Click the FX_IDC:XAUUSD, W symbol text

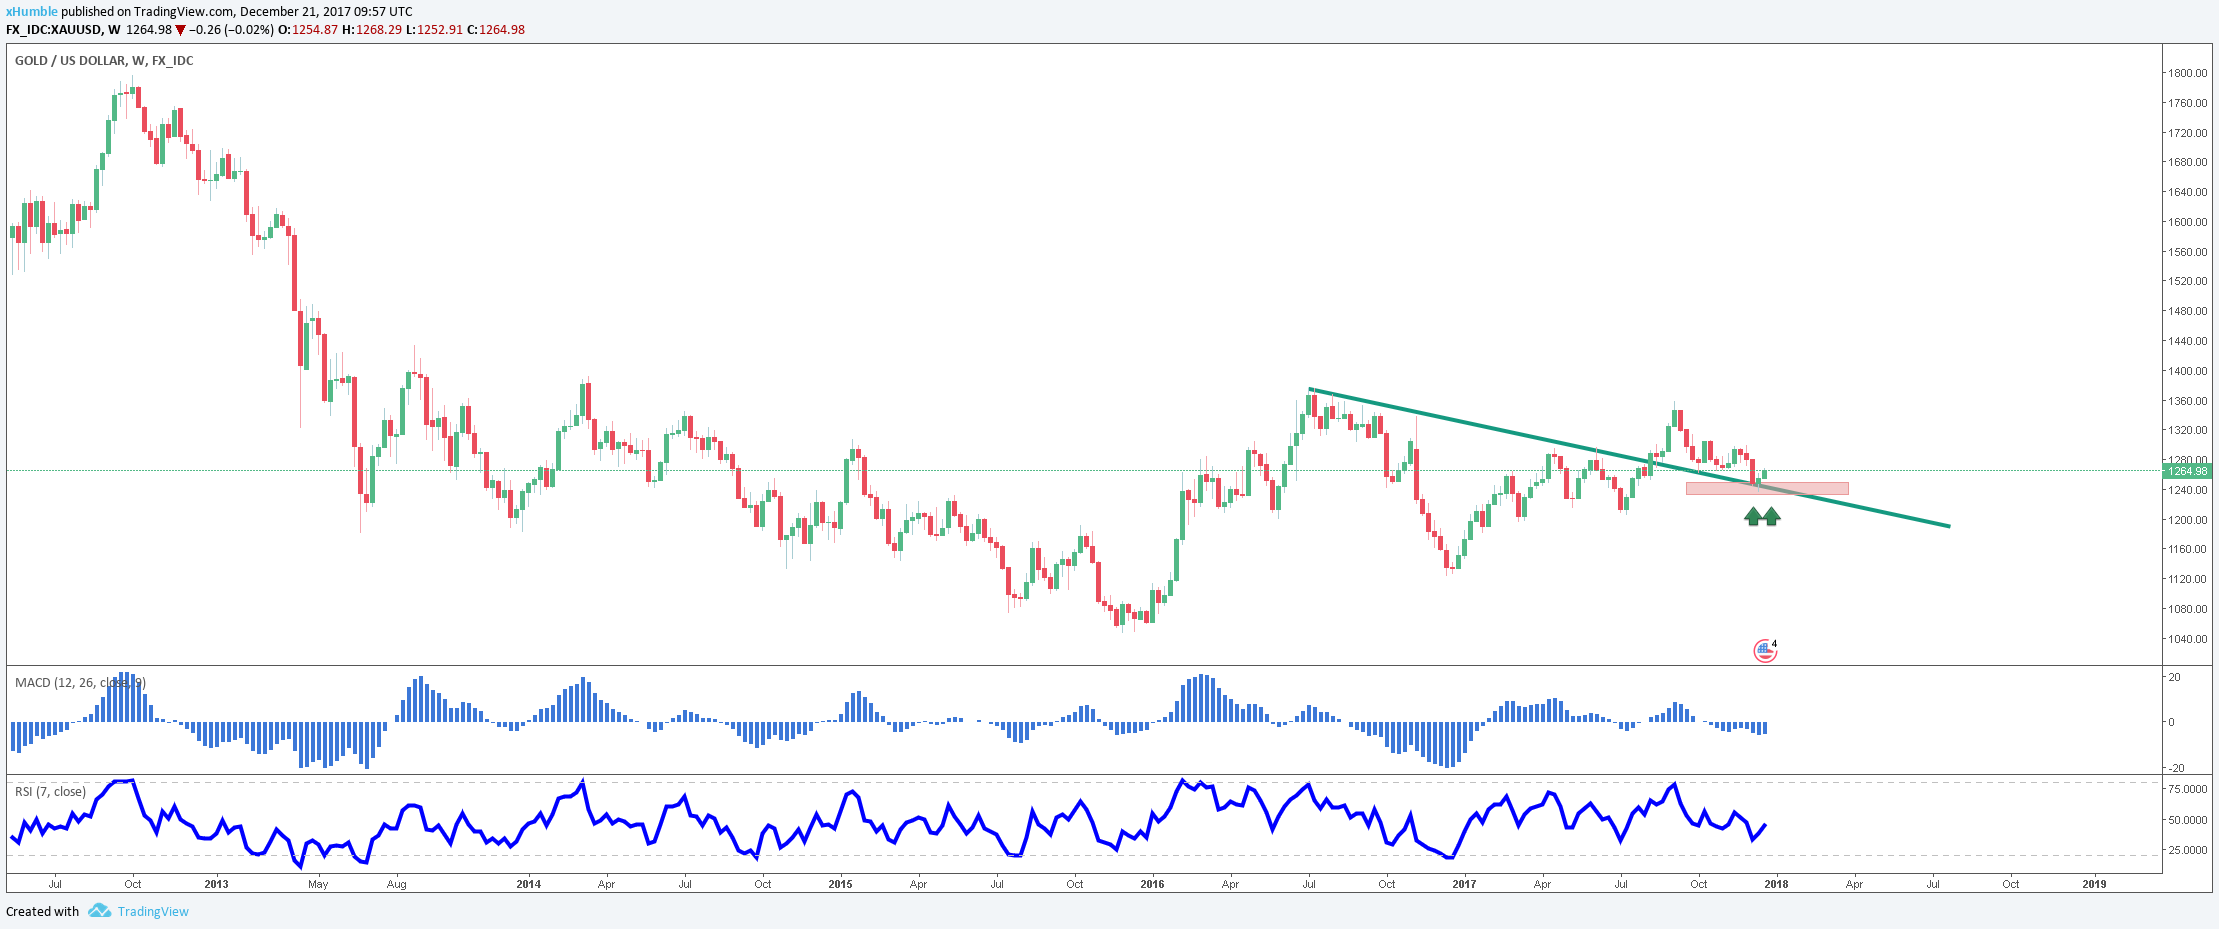click(x=63, y=30)
